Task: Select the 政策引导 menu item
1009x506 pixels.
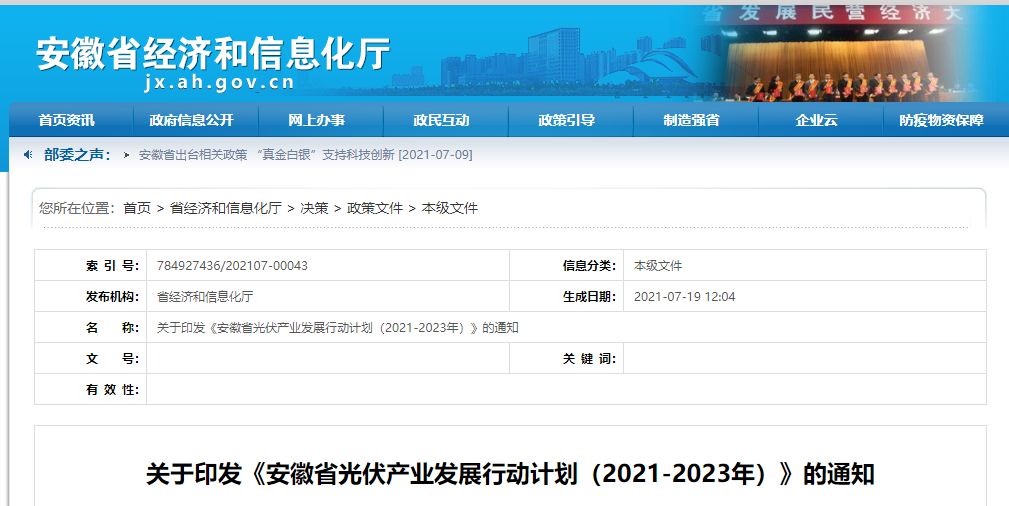Action: pyautogui.click(x=566, y=120)
